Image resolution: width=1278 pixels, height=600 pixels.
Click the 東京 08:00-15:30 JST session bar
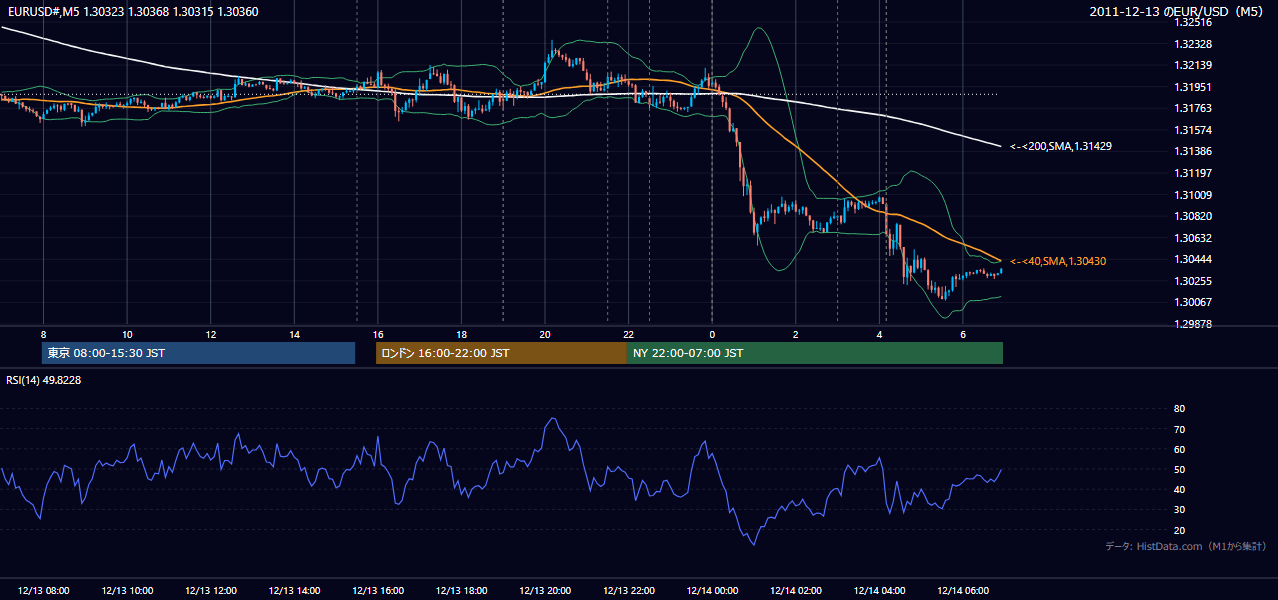tap(198, 353)
